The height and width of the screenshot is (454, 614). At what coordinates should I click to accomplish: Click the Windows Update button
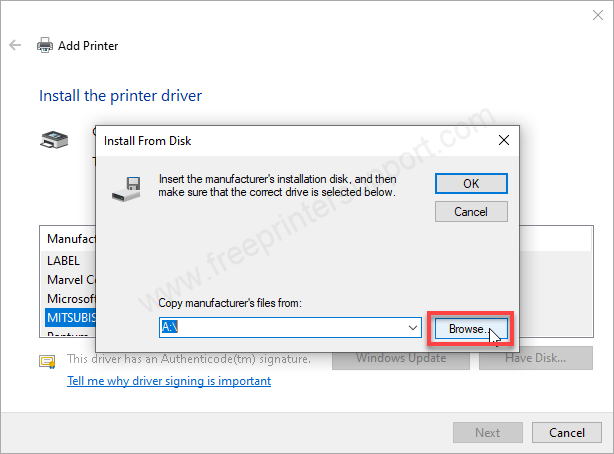coord(402,358)
